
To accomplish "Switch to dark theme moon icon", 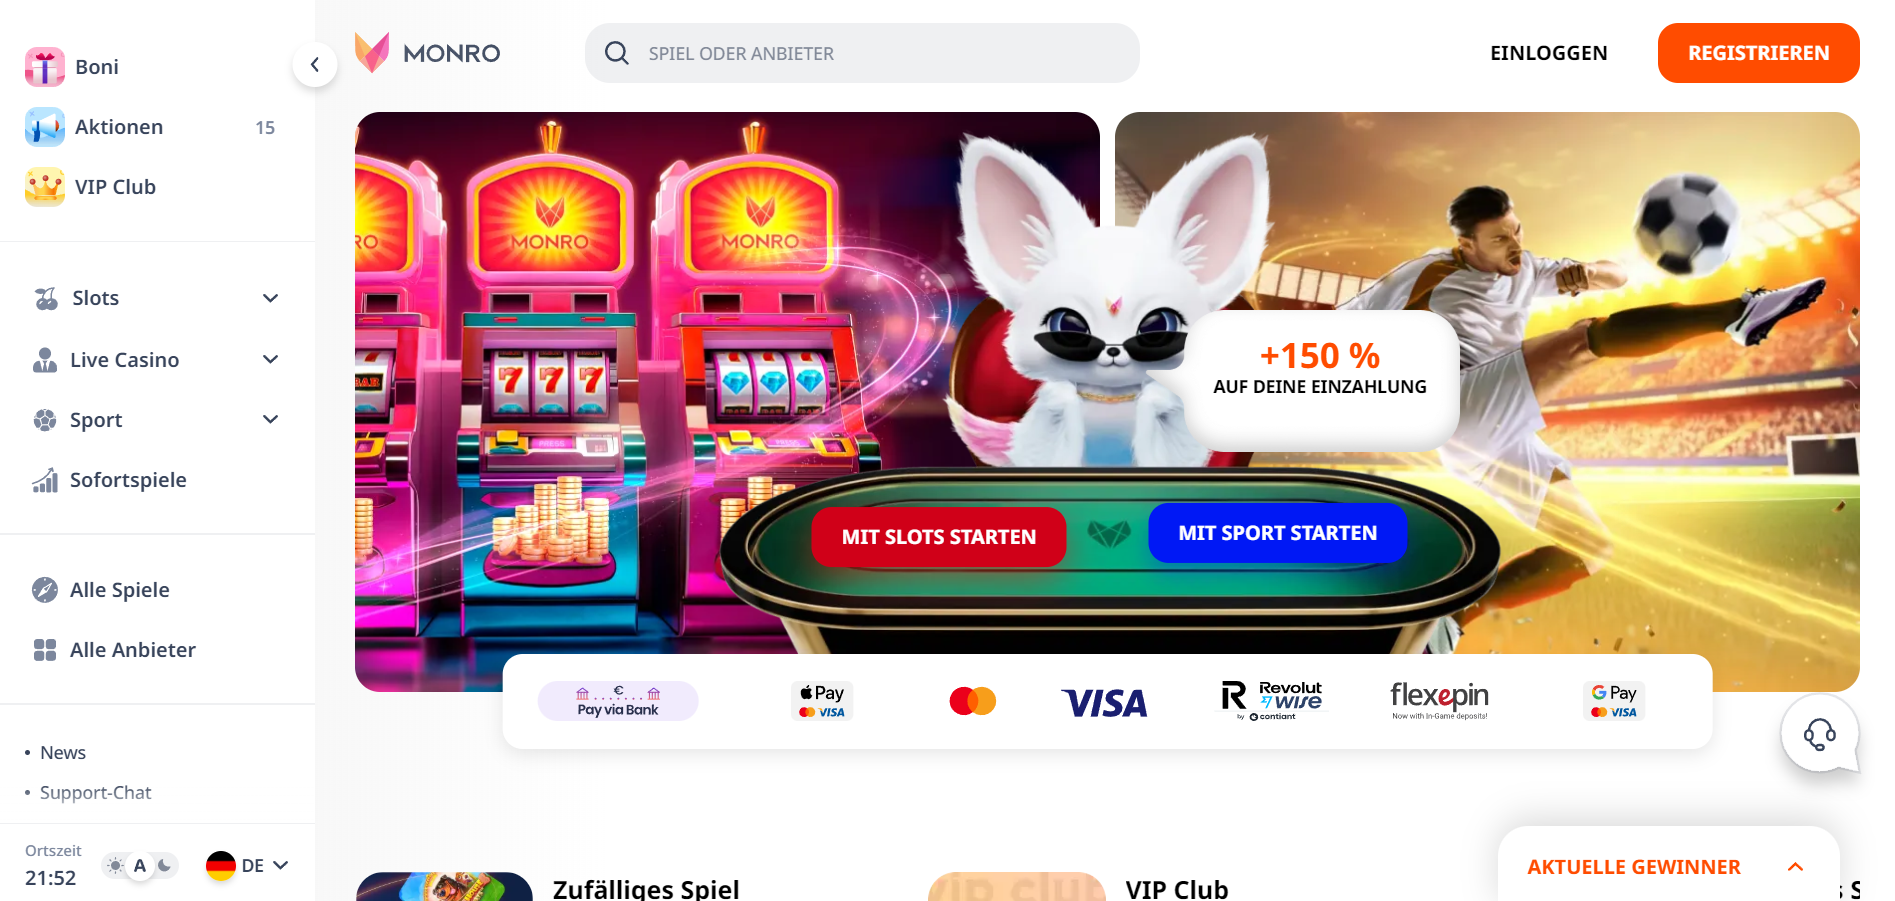I will point(165,866).
